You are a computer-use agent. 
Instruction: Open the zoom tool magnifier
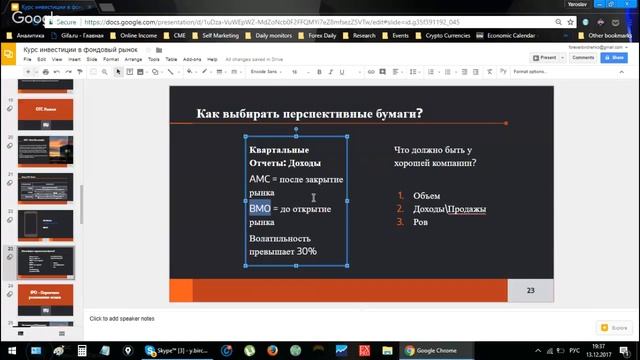point(105,72)
